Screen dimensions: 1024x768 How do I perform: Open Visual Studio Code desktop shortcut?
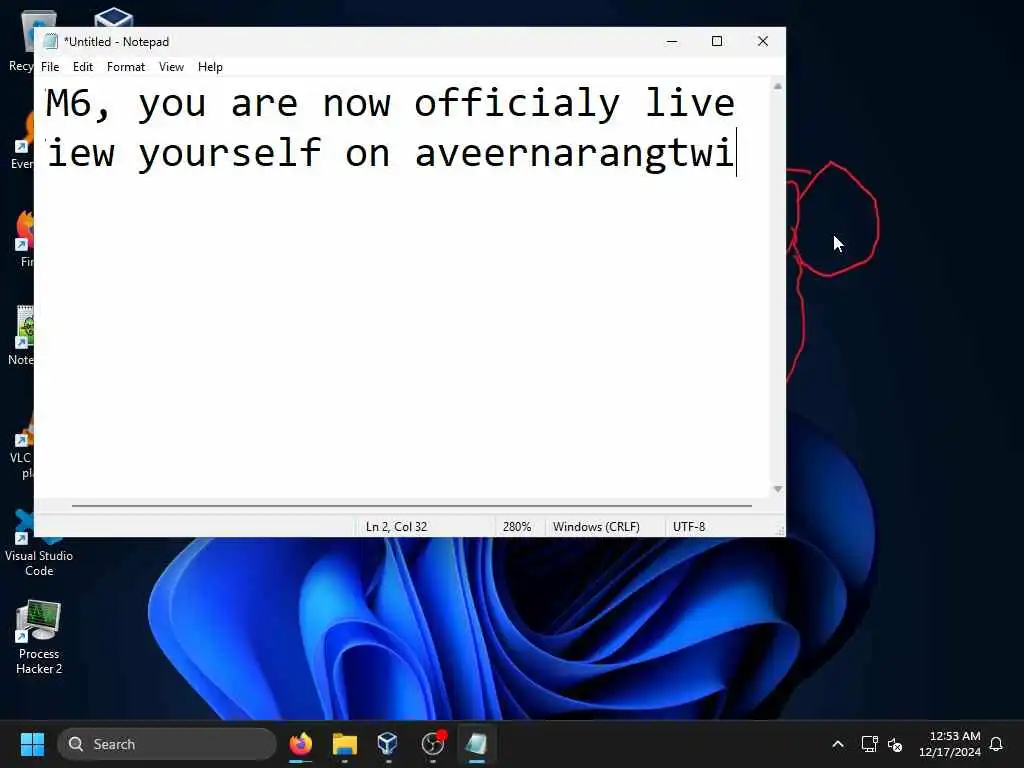[39, 543]
